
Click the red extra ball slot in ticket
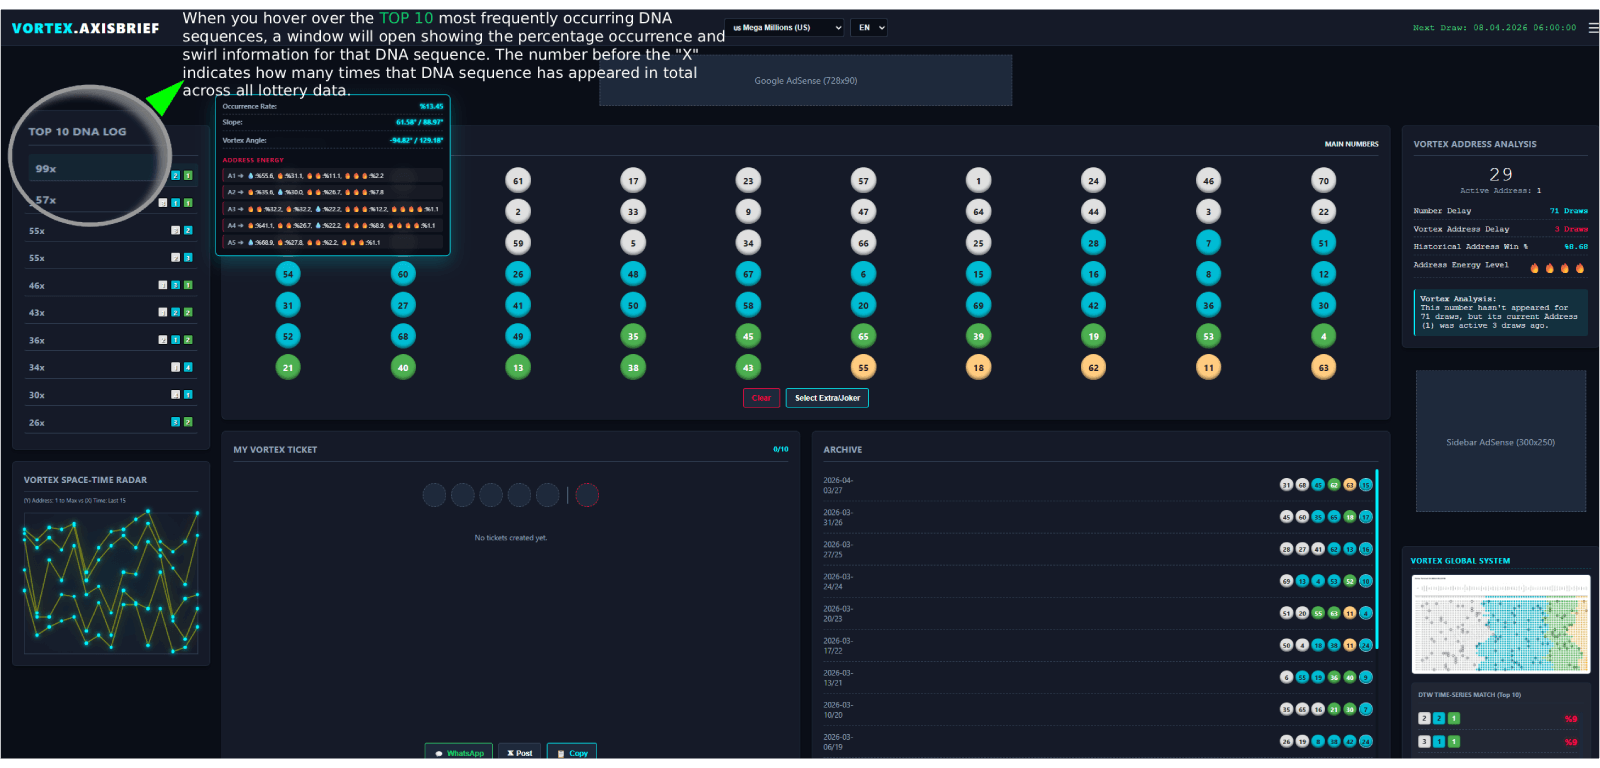[587, 495]
